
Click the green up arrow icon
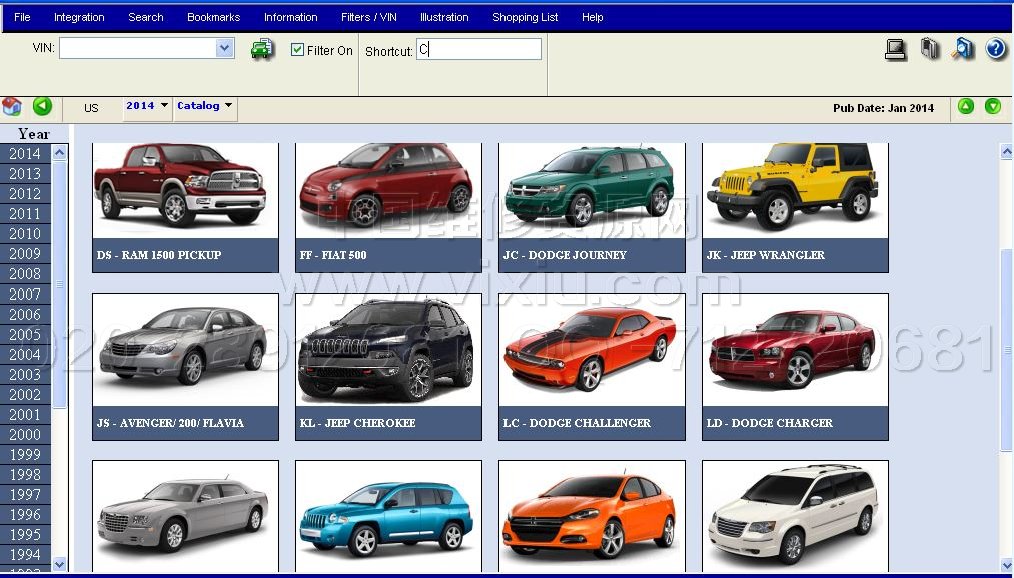click(966, 106)
